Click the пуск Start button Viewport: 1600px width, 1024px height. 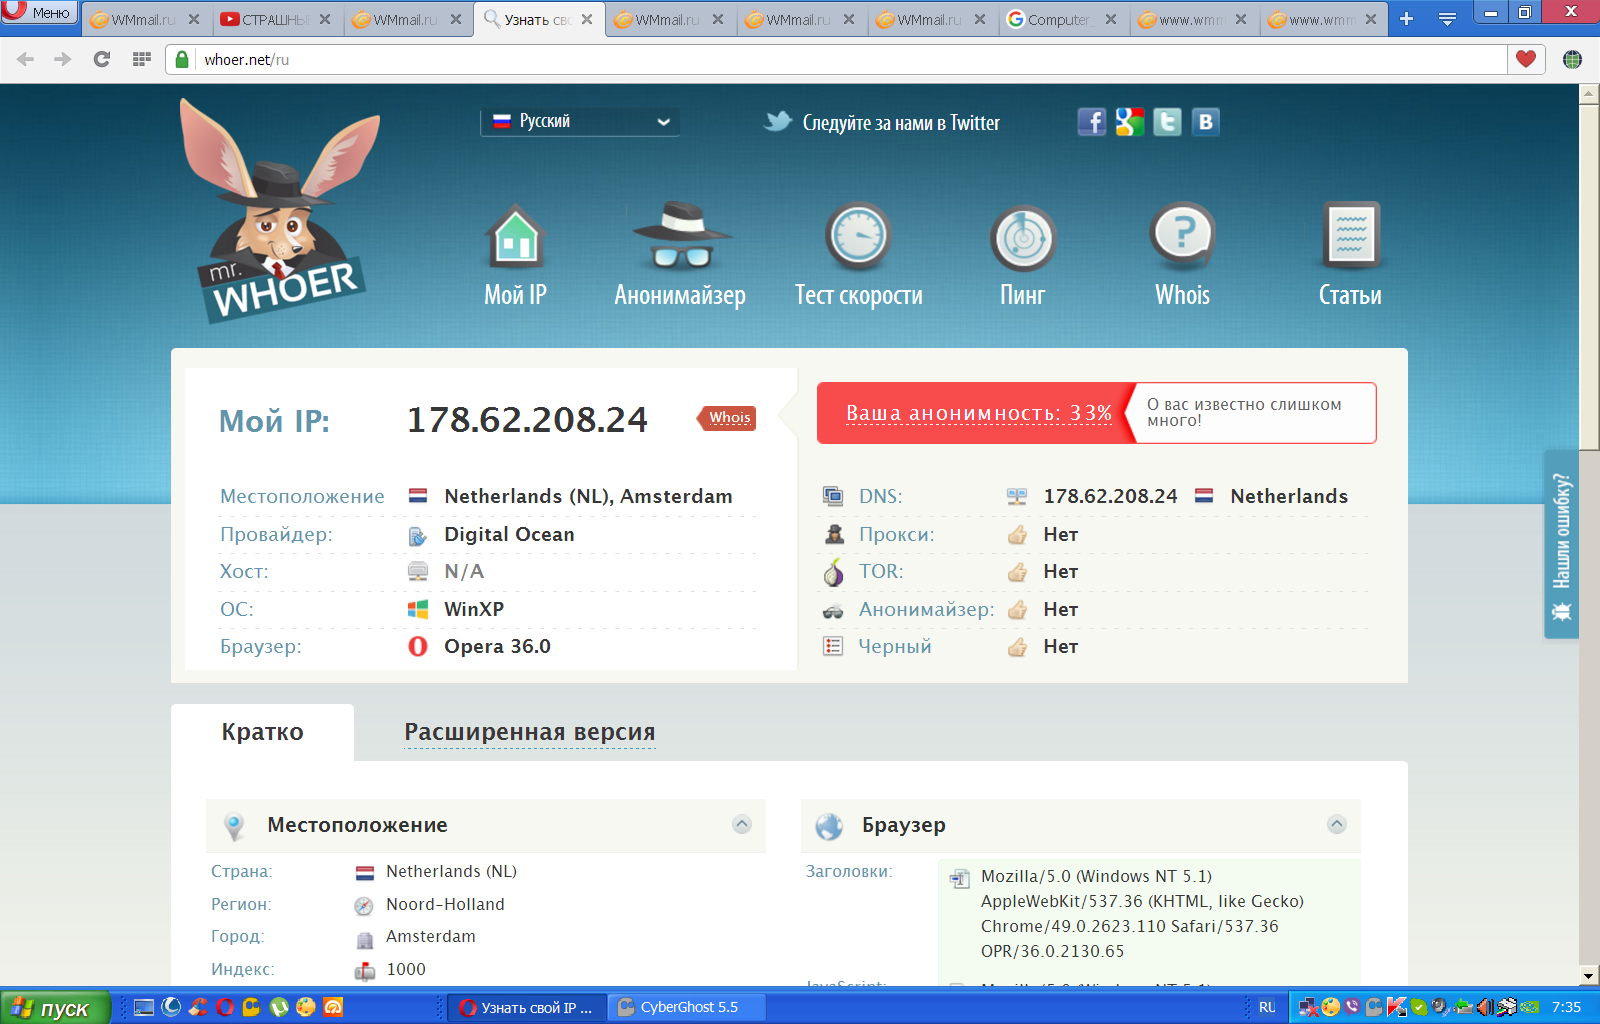(55, 1008)
